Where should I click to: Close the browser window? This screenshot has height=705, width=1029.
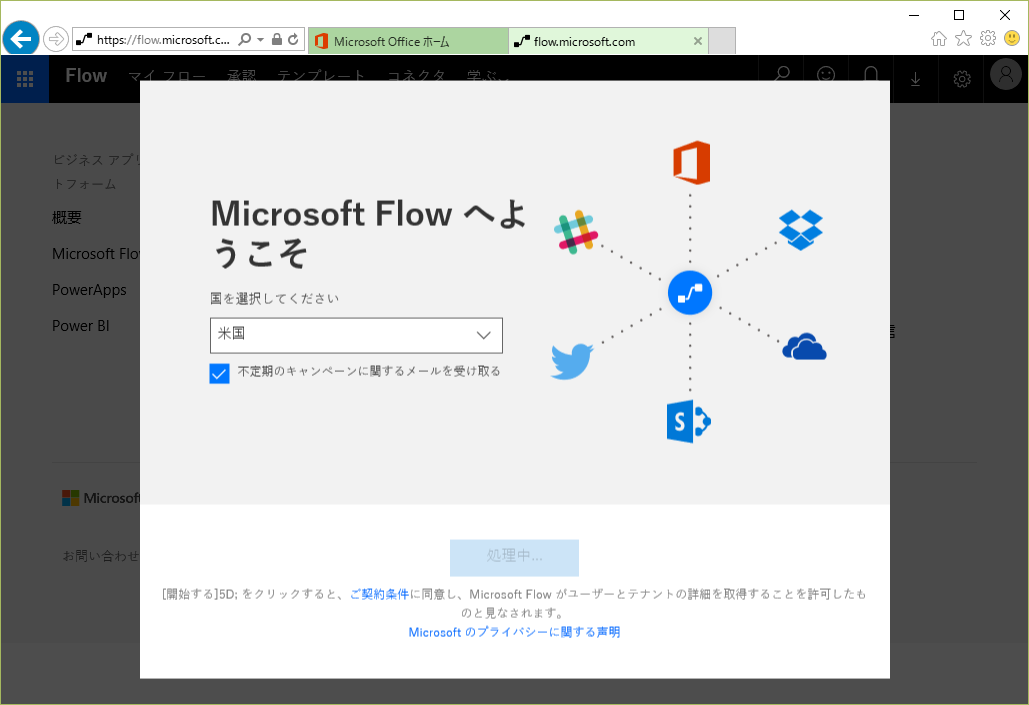(x=1005, y=14)
